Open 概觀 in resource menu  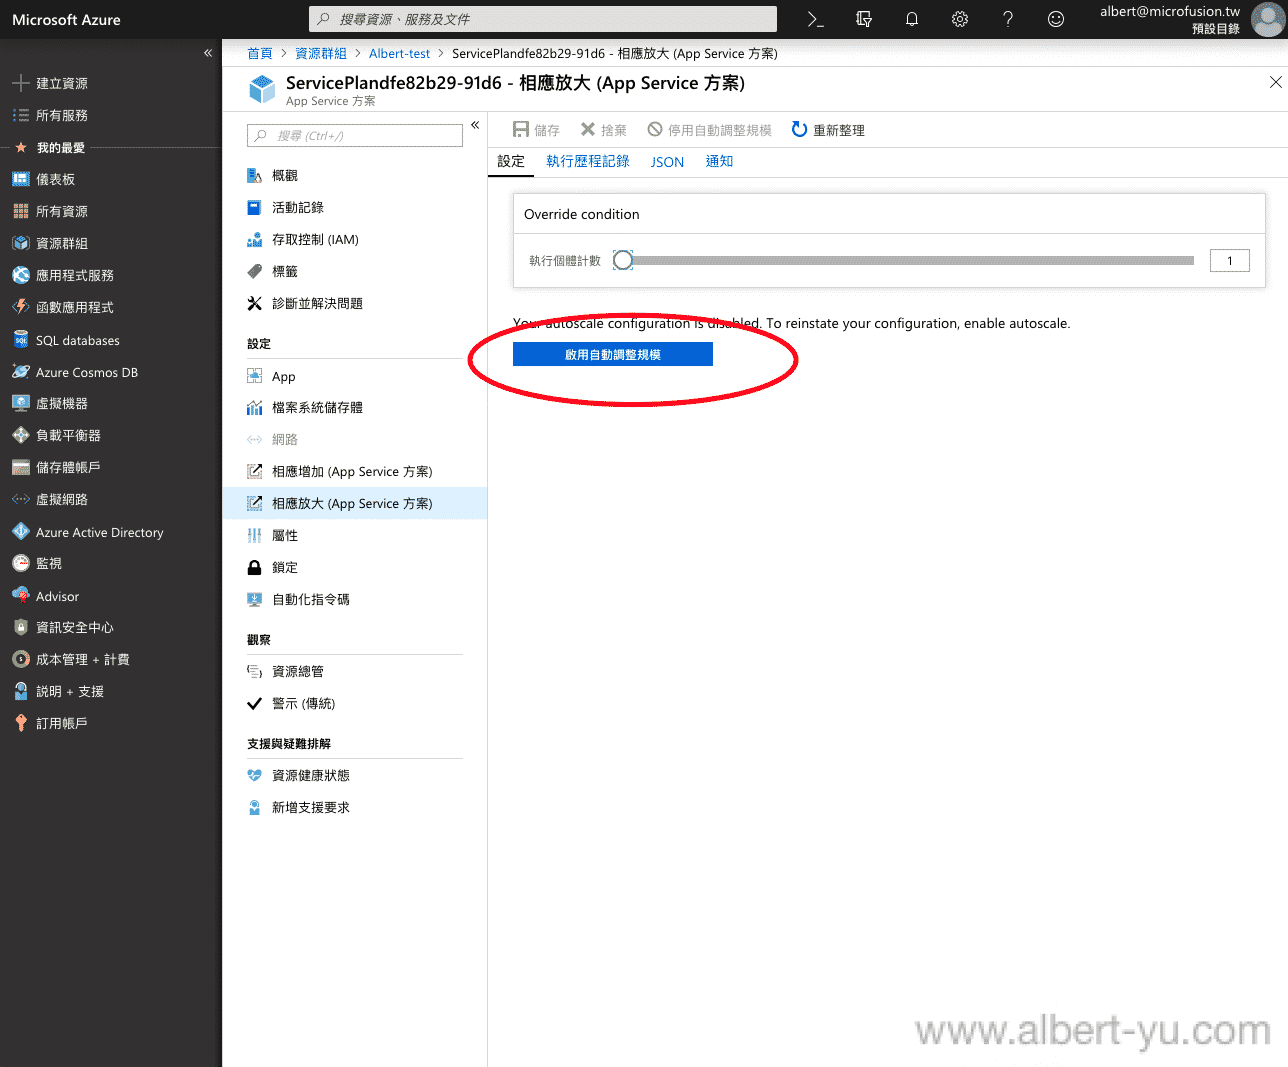[355, 175]
